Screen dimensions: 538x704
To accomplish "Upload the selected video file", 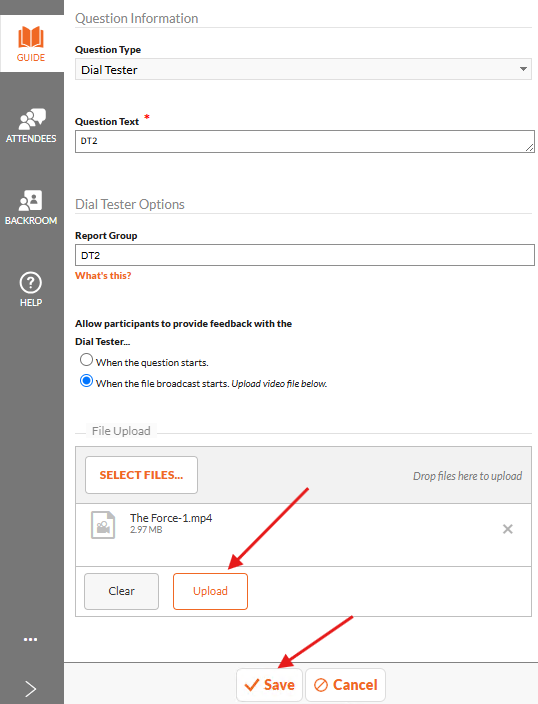I will tap(210, 591).
